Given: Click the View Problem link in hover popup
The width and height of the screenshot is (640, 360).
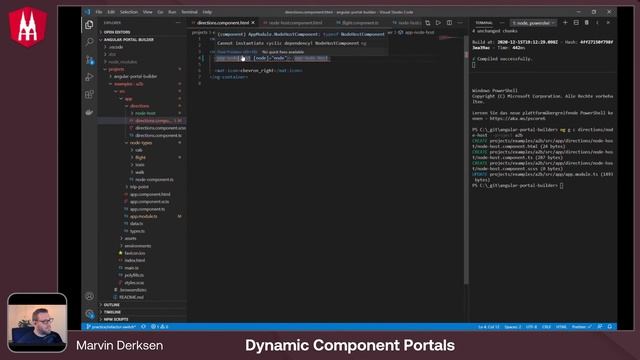Looking at the screenshot, I should 237,52.
